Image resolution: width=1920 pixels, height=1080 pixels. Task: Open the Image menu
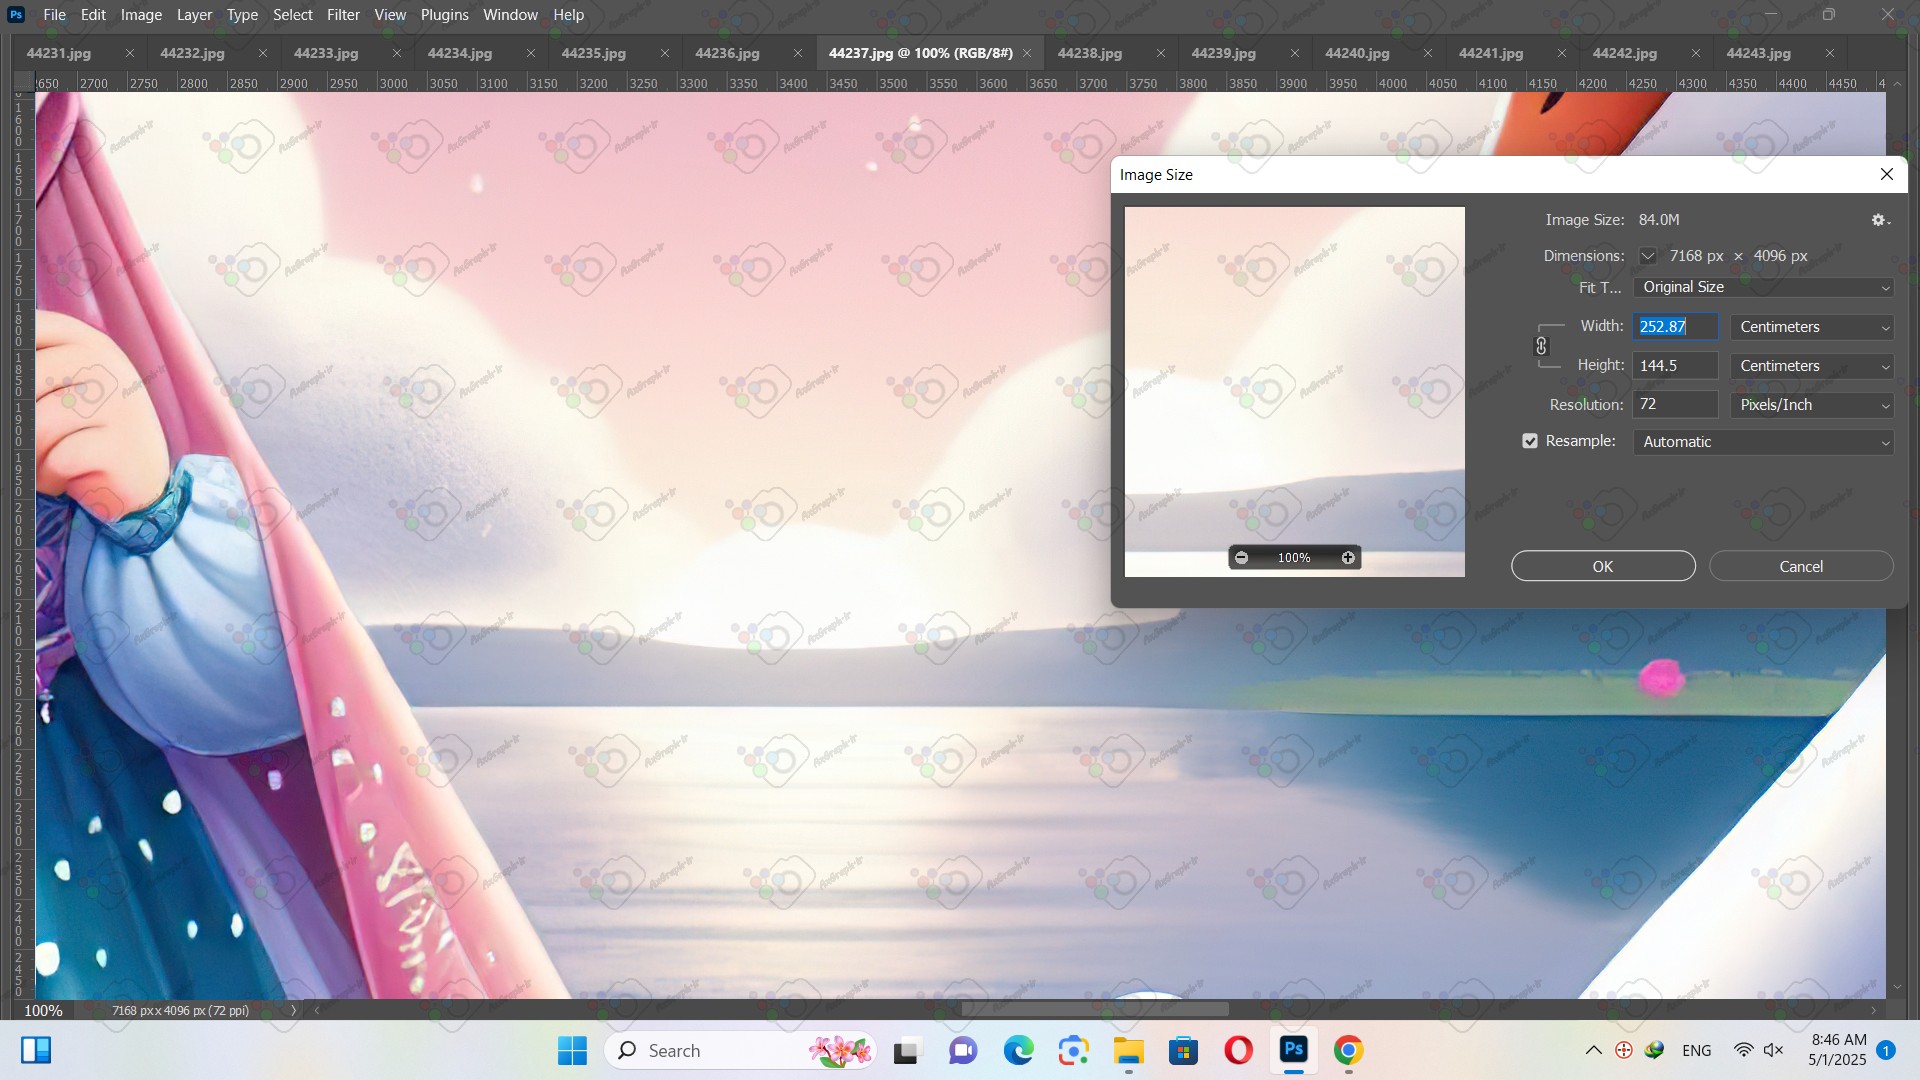coord(141,15)
